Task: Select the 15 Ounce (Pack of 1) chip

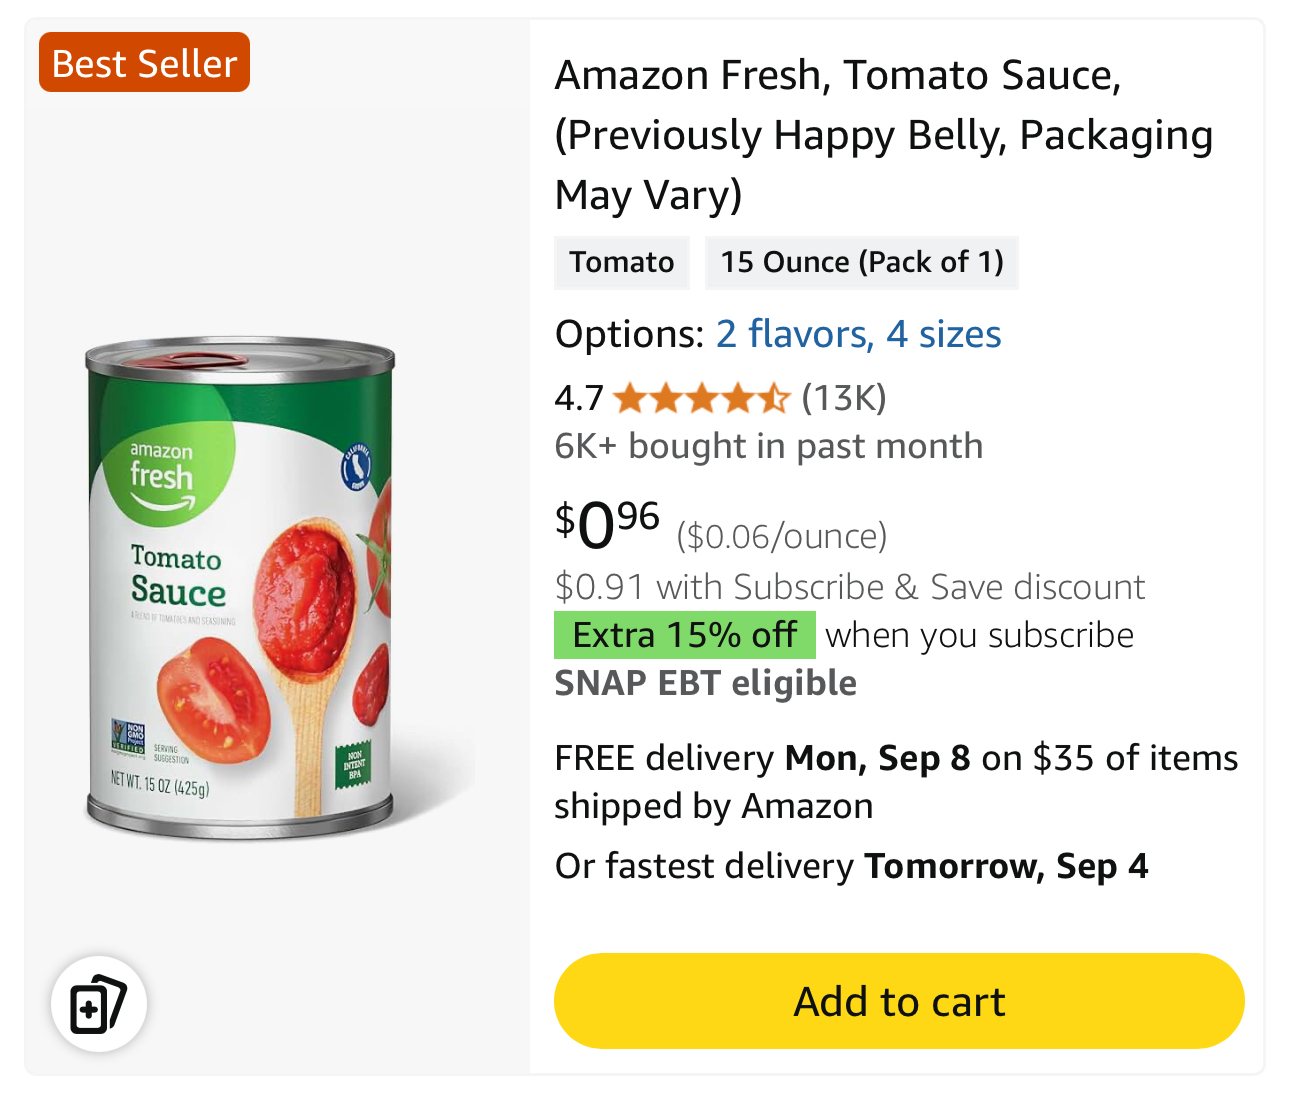Action: (861, 262)
